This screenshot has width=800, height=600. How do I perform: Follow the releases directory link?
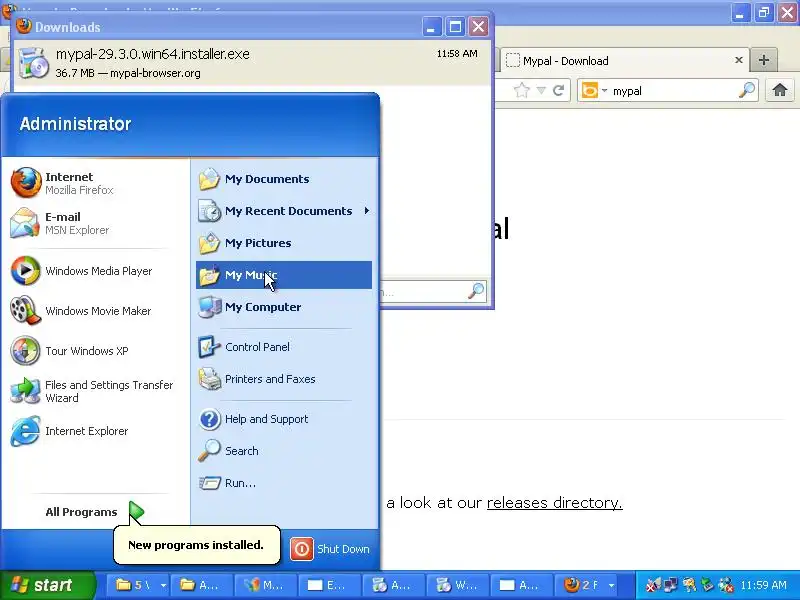(x=555, y=503)
